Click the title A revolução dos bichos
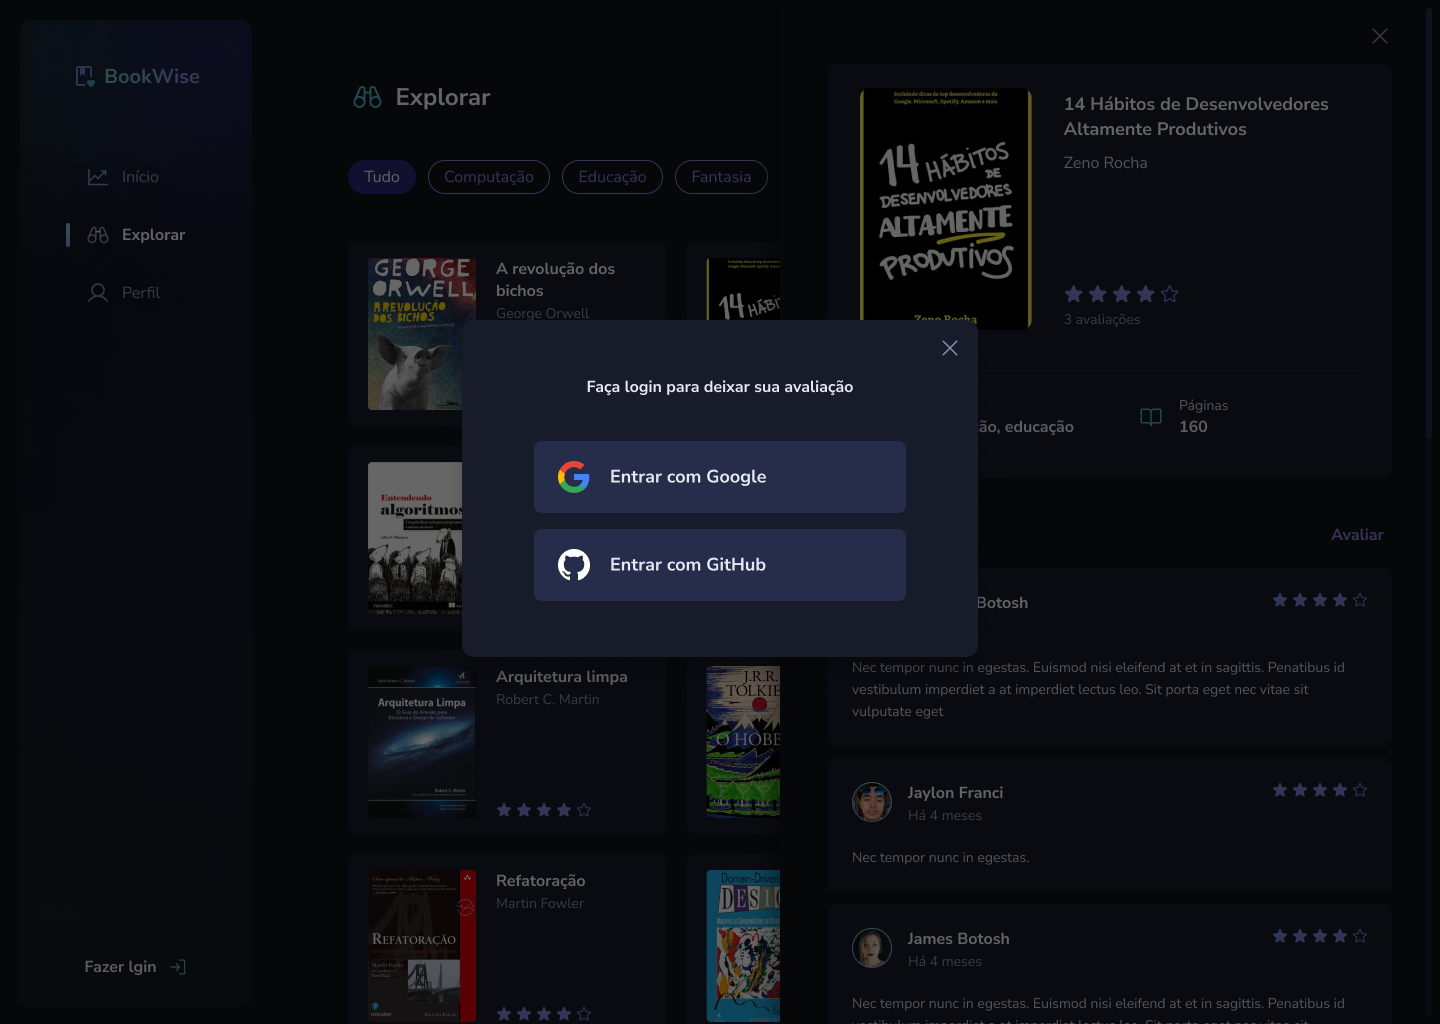 [556, 280]
